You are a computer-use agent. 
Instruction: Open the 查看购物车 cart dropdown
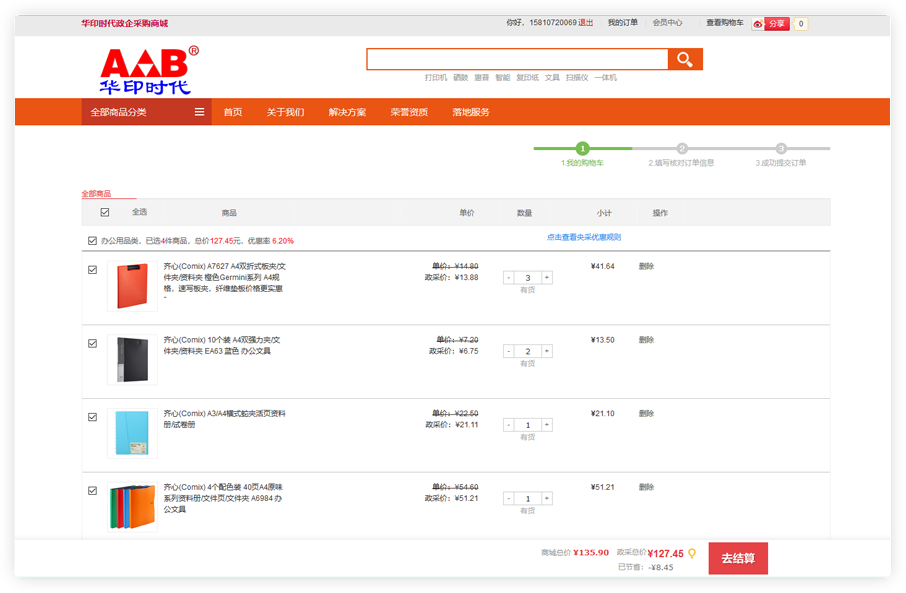(x=724, y=23)
